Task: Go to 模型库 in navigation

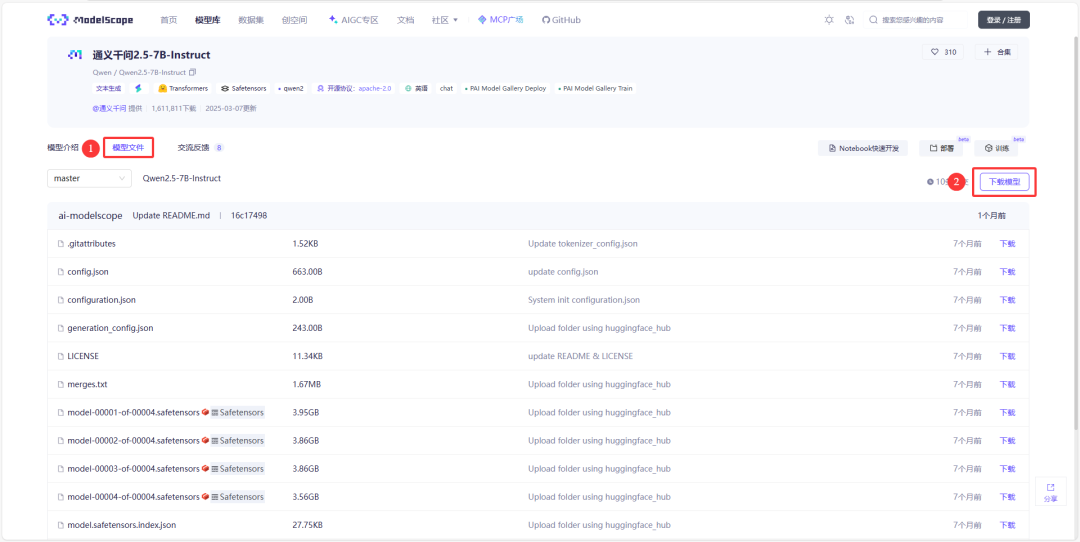Action: coord(207,20)
